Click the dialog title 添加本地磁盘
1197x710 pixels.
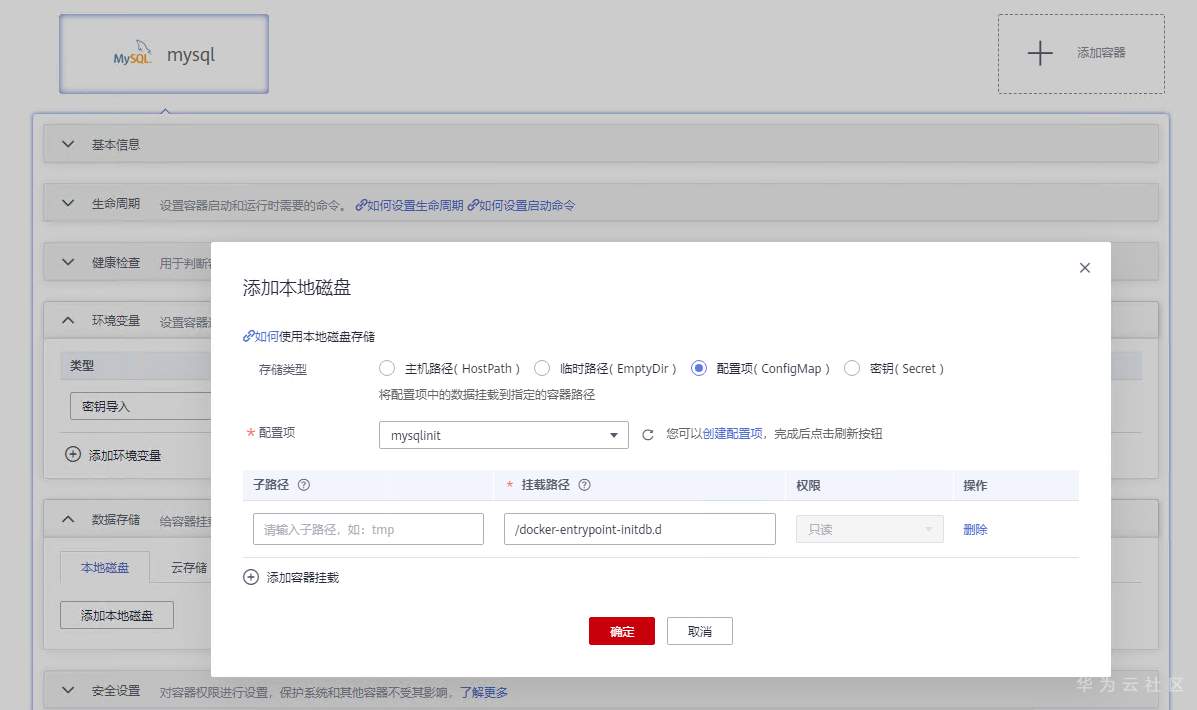coord(297,288)
